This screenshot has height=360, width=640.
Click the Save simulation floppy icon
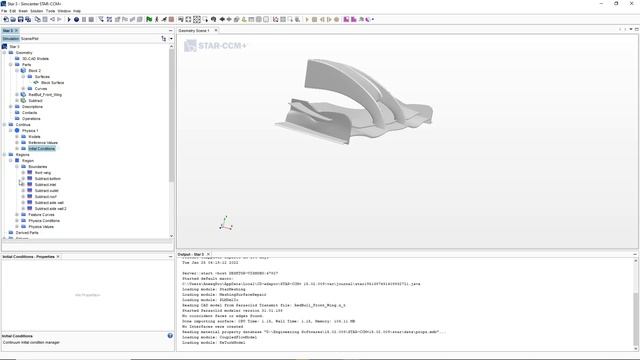[x=20, y=19]
